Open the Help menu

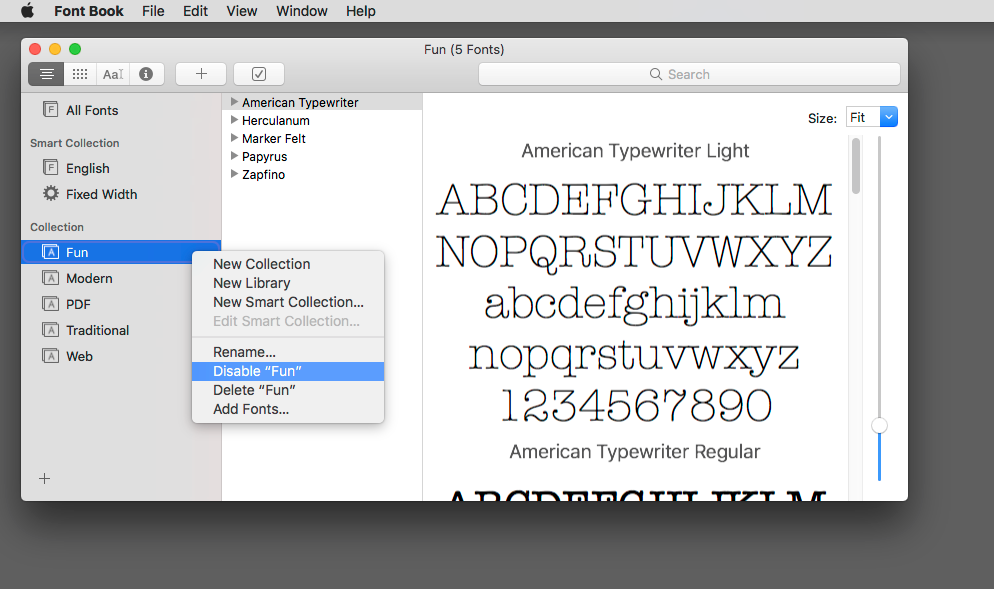[361, 11]
